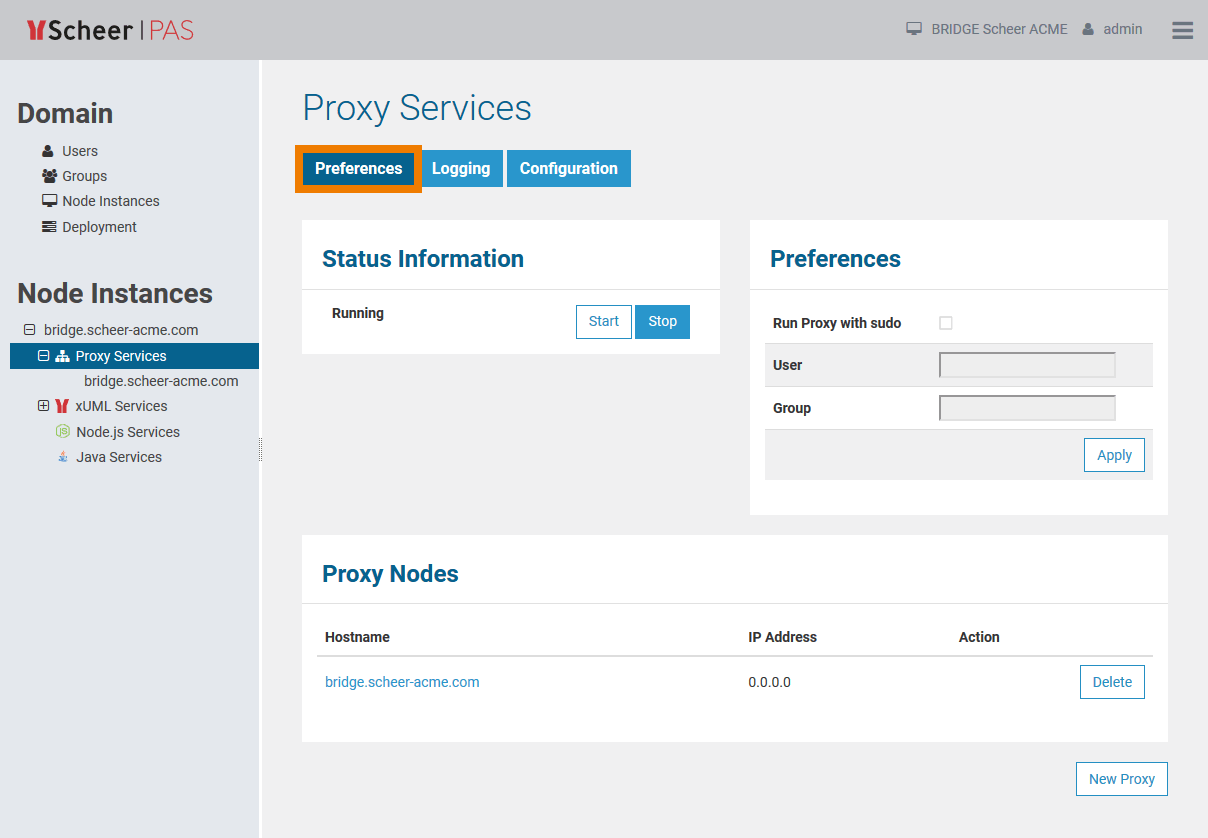1208x838 pixels.
Task: Enable Run Proxy with sudo
Action: 945,323
